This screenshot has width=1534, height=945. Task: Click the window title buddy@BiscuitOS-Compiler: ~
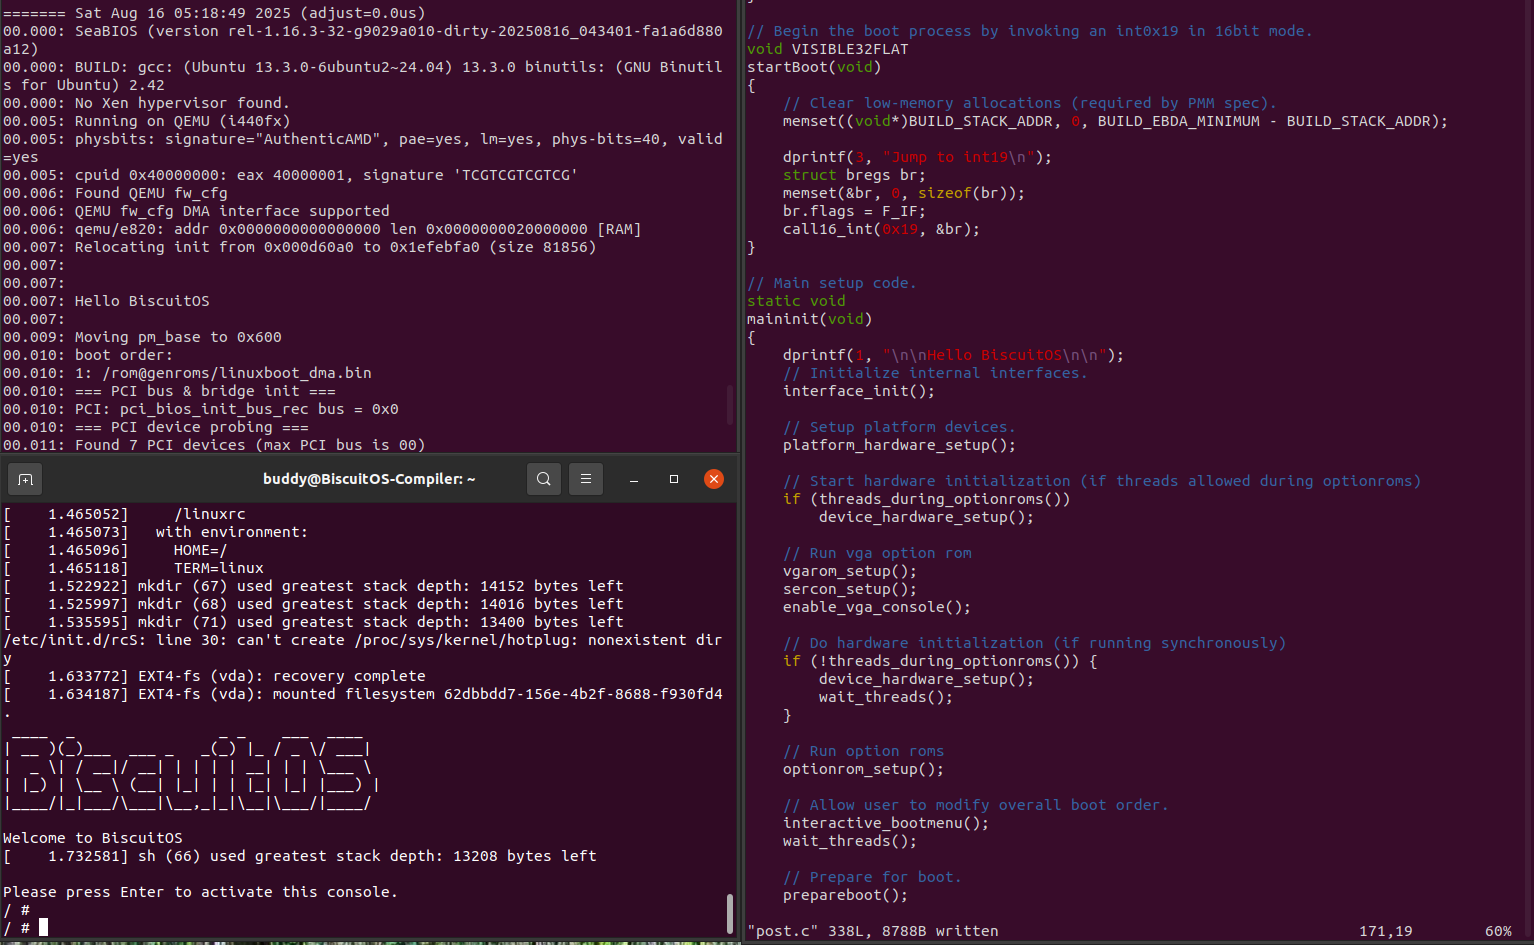click(369, 479)
